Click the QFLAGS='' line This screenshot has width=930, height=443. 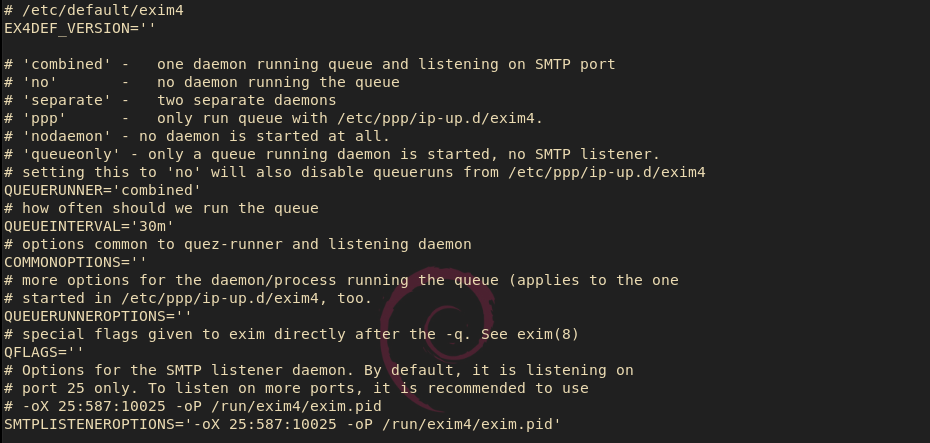44,352
